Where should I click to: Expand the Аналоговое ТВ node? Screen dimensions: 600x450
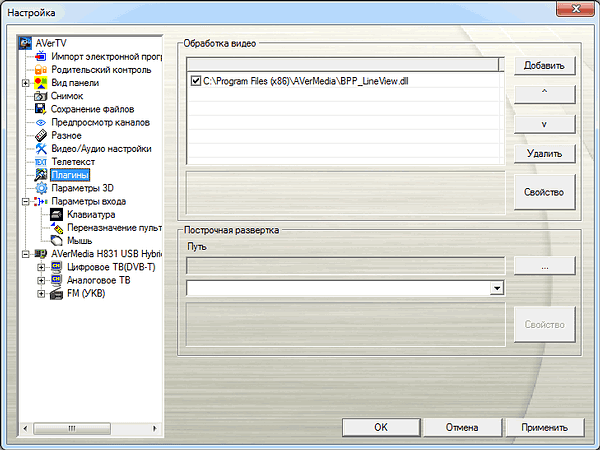(41, 280)
